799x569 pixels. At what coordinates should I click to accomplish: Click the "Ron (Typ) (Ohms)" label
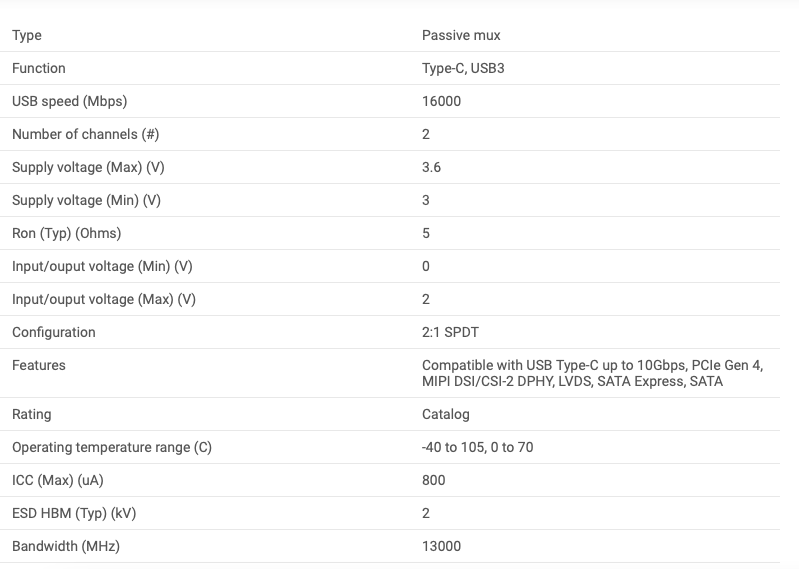(66, 233)
